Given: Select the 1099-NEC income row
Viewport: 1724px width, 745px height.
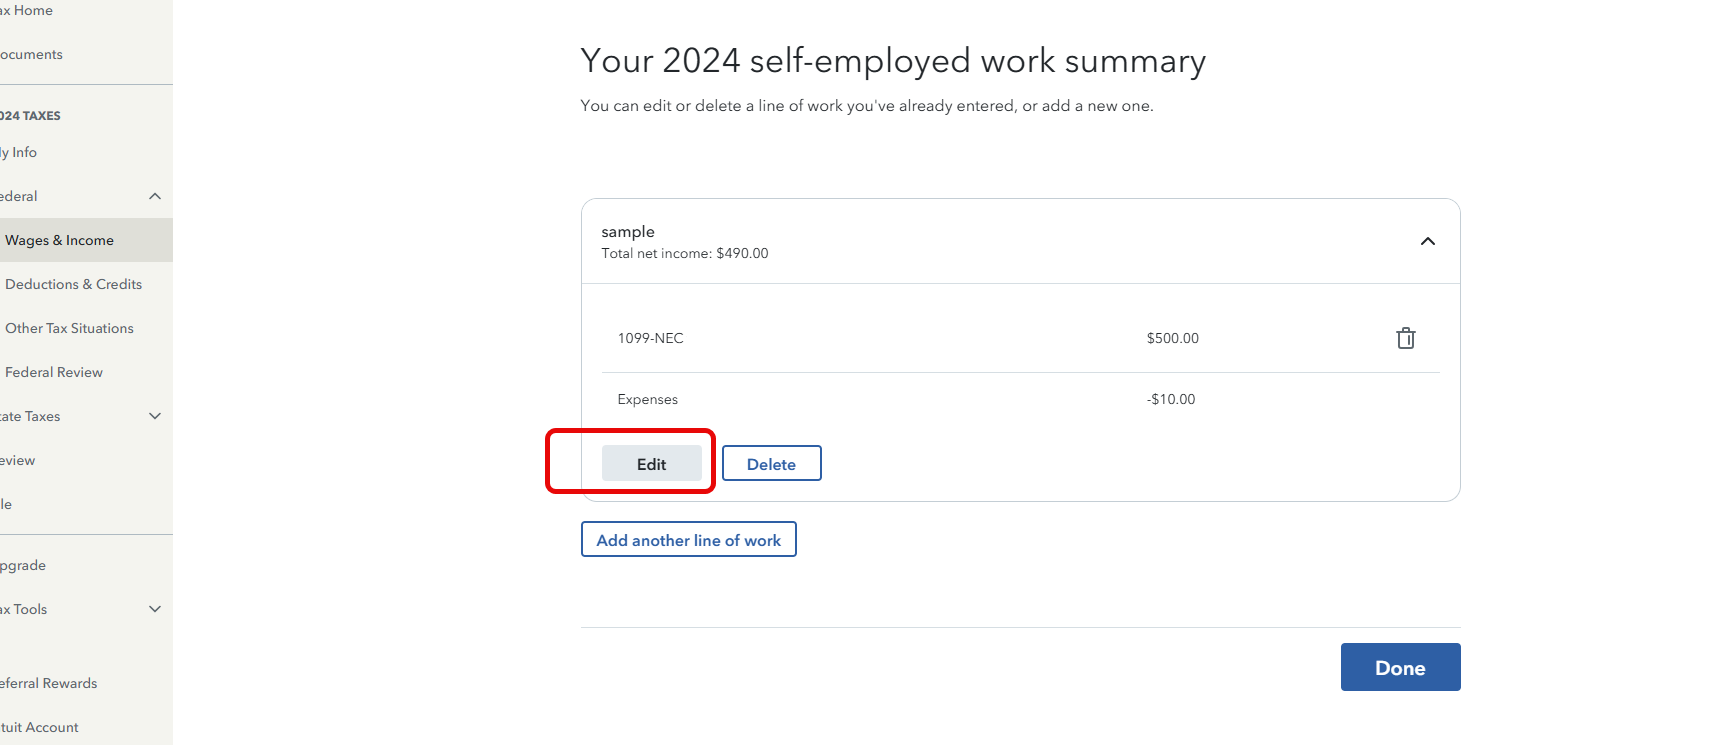Looking at the screenshot, I should (650, 338).
